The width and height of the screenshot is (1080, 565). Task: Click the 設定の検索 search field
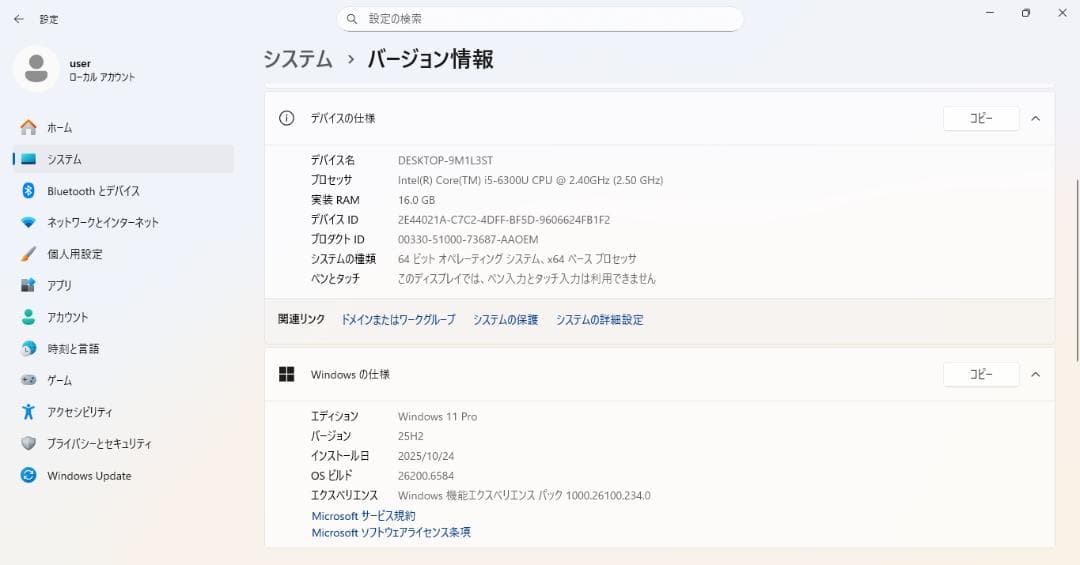[540, 19]
